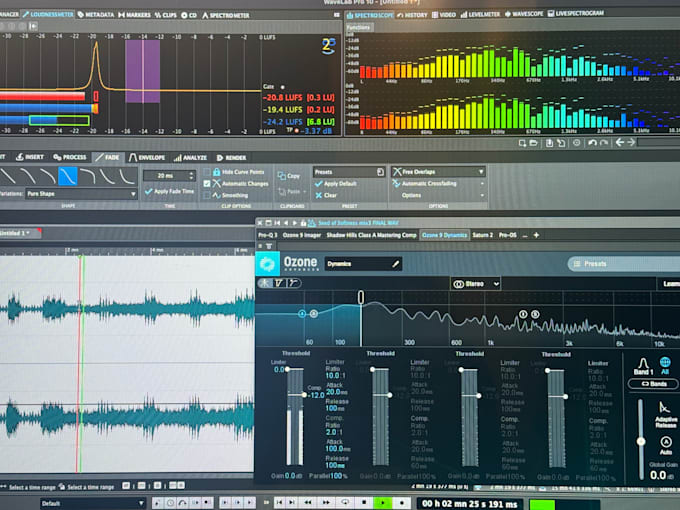Click the add plugin plus icon

point(536,235)
